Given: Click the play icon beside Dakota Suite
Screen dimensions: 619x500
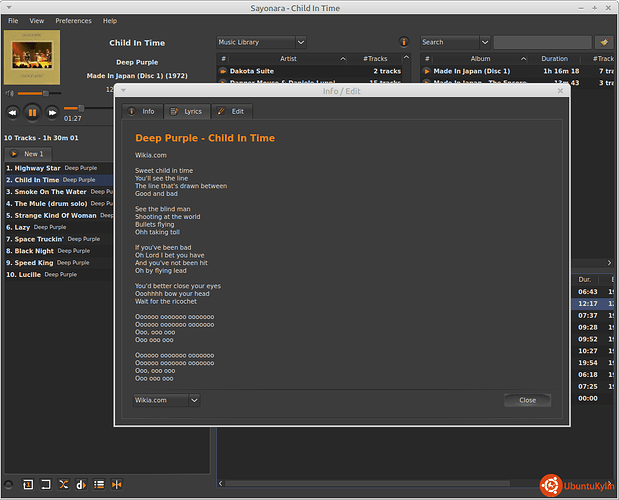Looking at the screenshot, I should click(x=223, y=71).
